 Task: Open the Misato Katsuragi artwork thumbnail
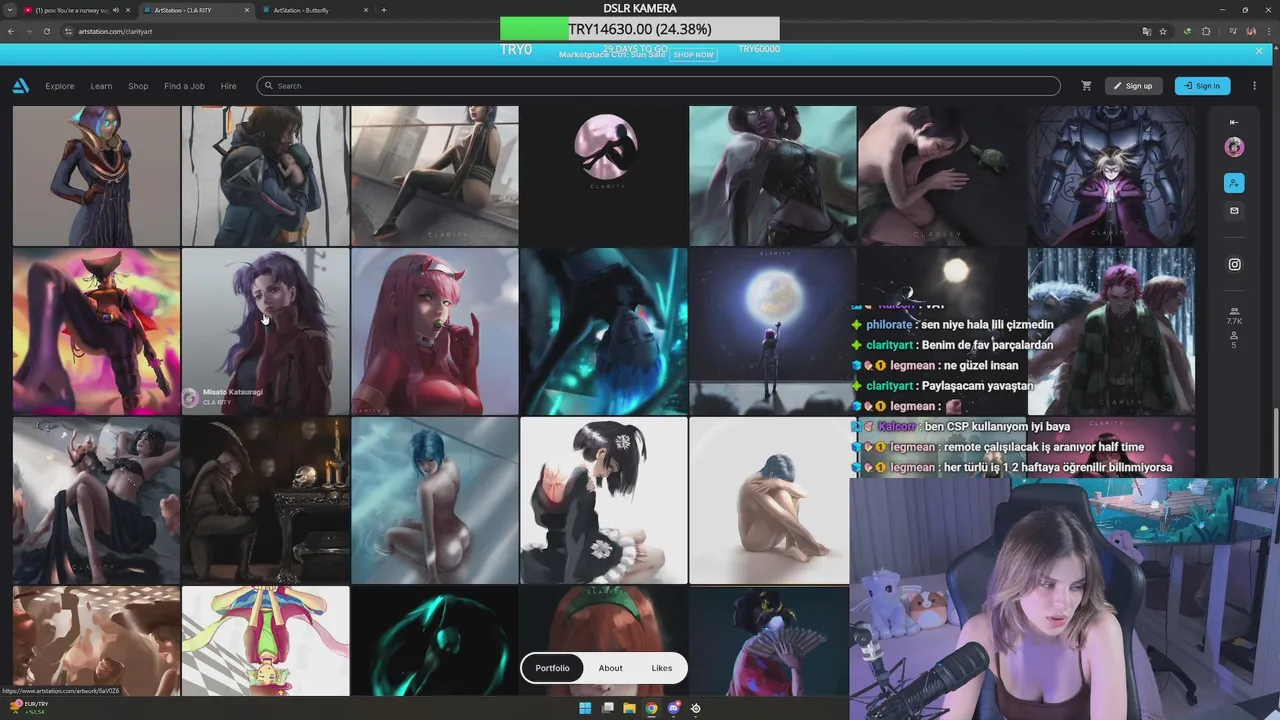coord(265,331)
